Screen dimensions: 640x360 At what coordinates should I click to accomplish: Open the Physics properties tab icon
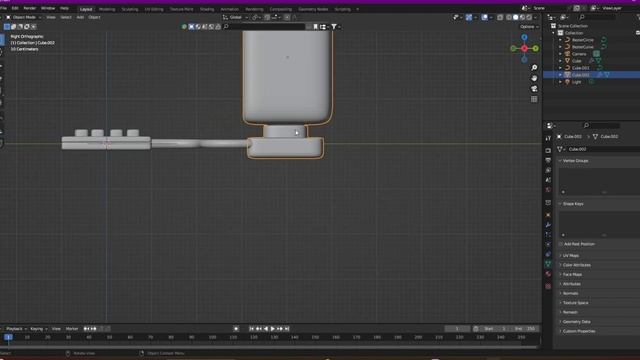pos(548,244)
